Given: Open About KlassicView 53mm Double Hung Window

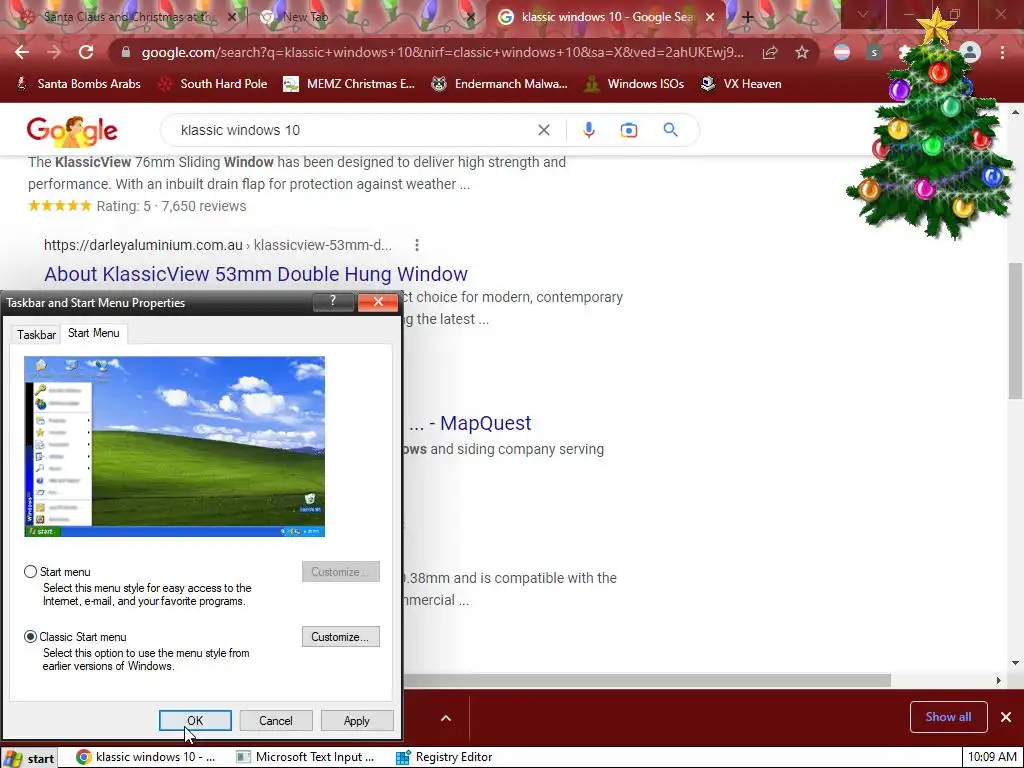Looking at the screenshot, I should point(255,274).
